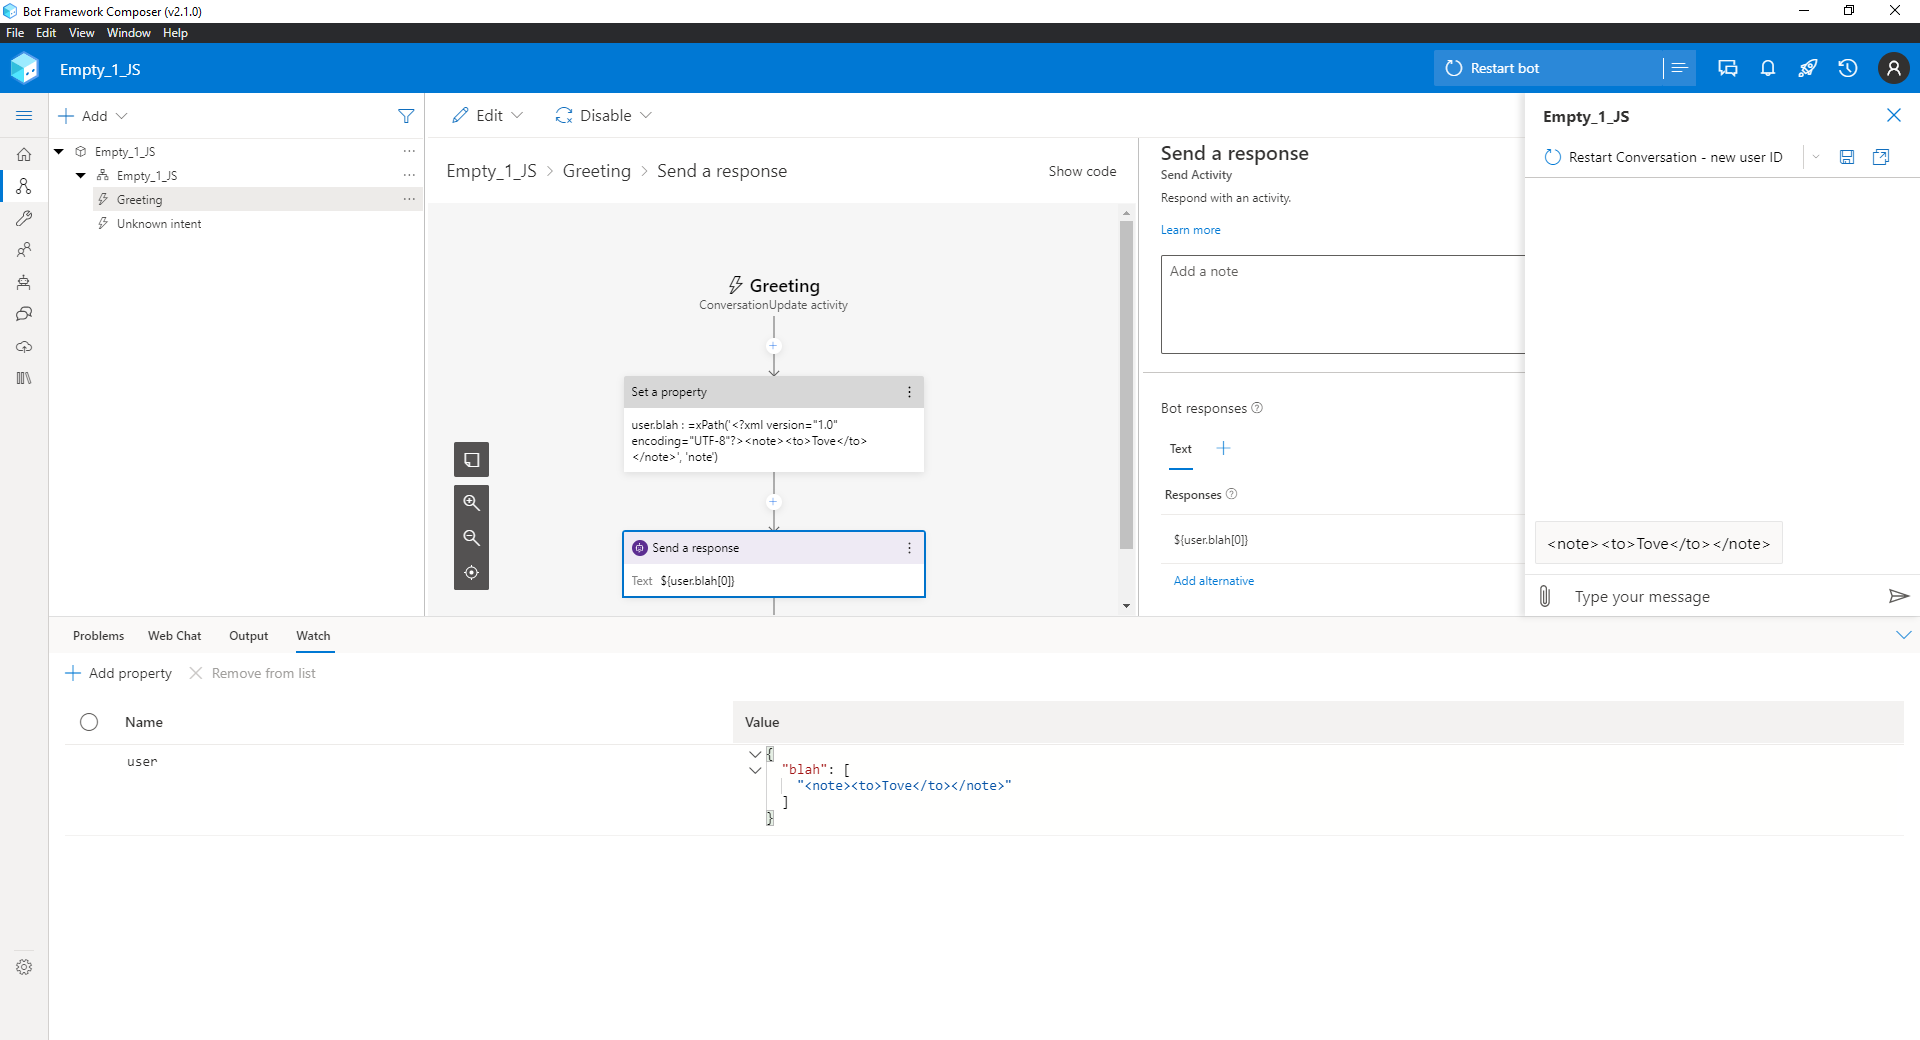The image size is (1920, 1040).
Task: Select the Name column header radio circle
Action: [89, 722]
